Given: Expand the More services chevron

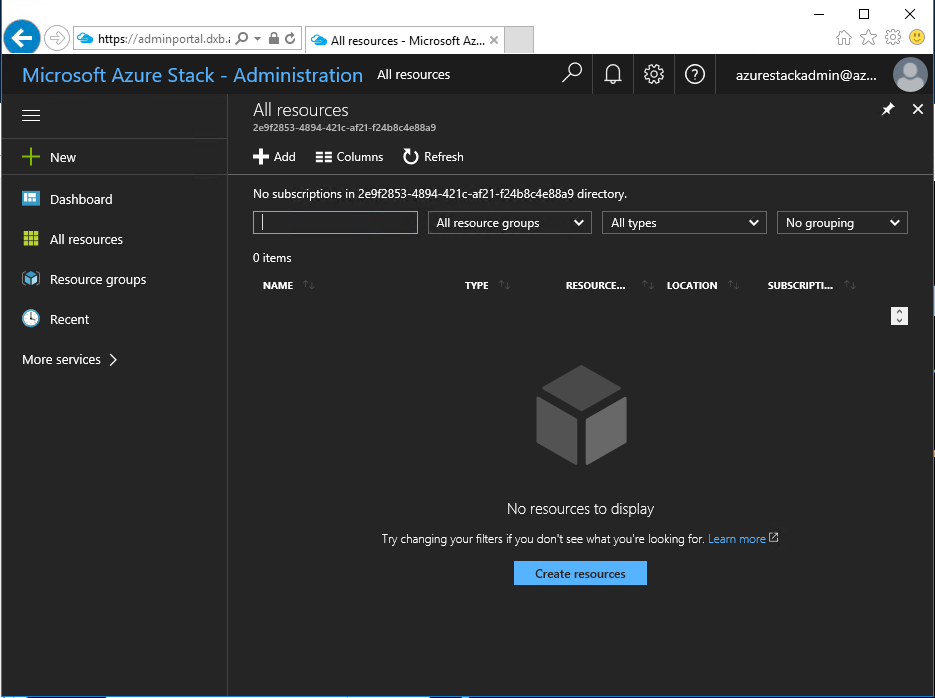Looking at the screenshot, I should [113, 359].
